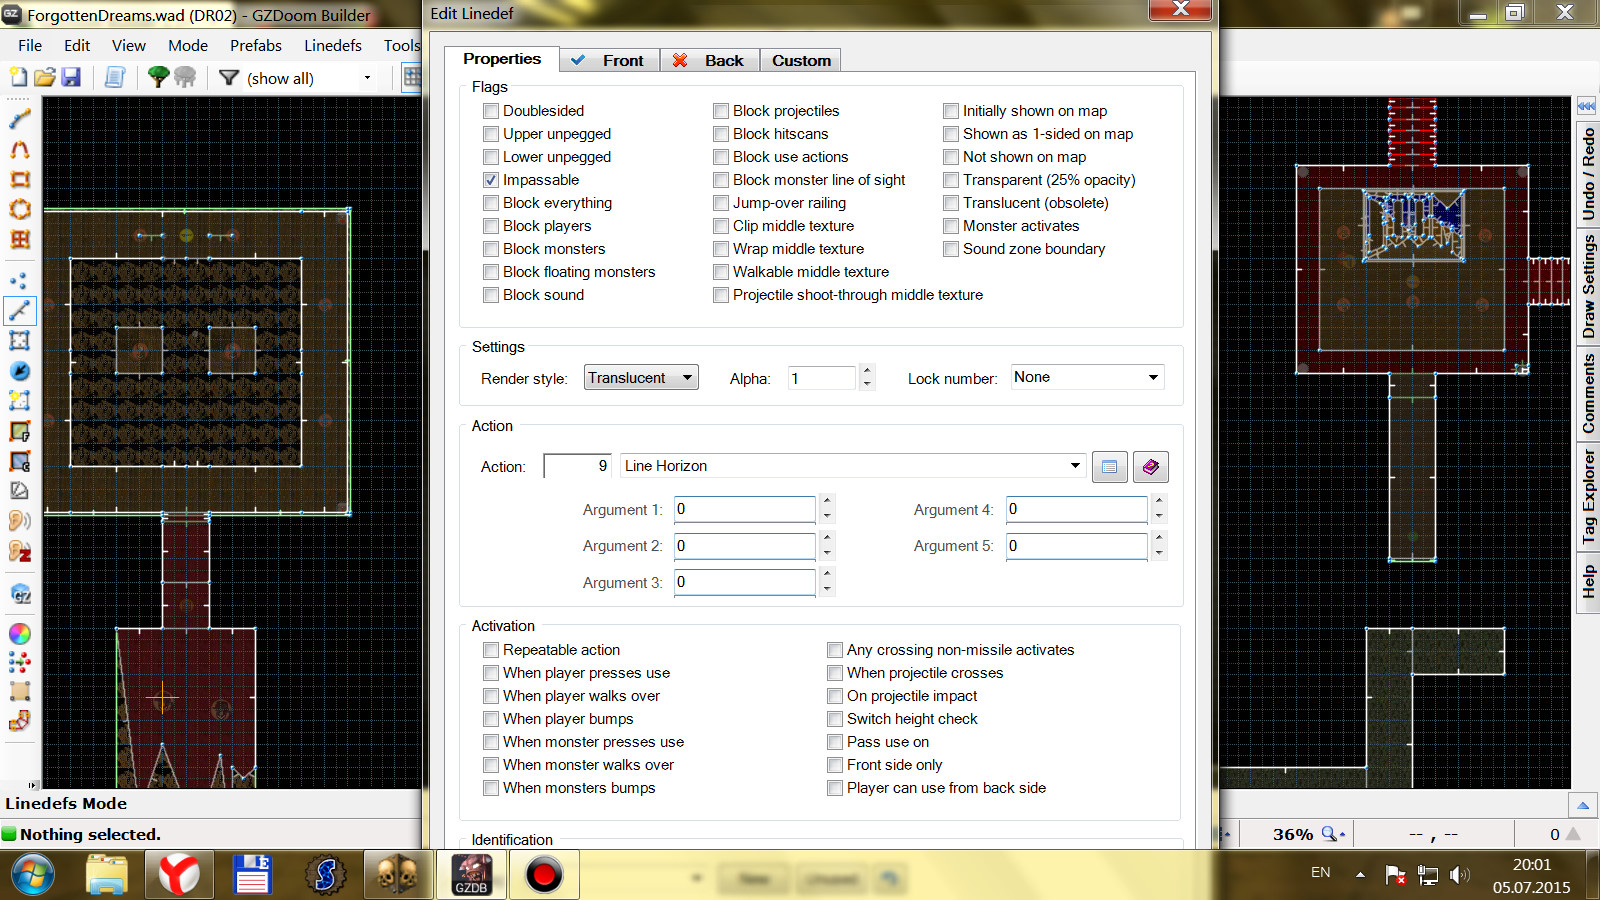The image size is (1600, 900).
Task: Increase Alpha value with up arrow
Action: pos(867,371)
